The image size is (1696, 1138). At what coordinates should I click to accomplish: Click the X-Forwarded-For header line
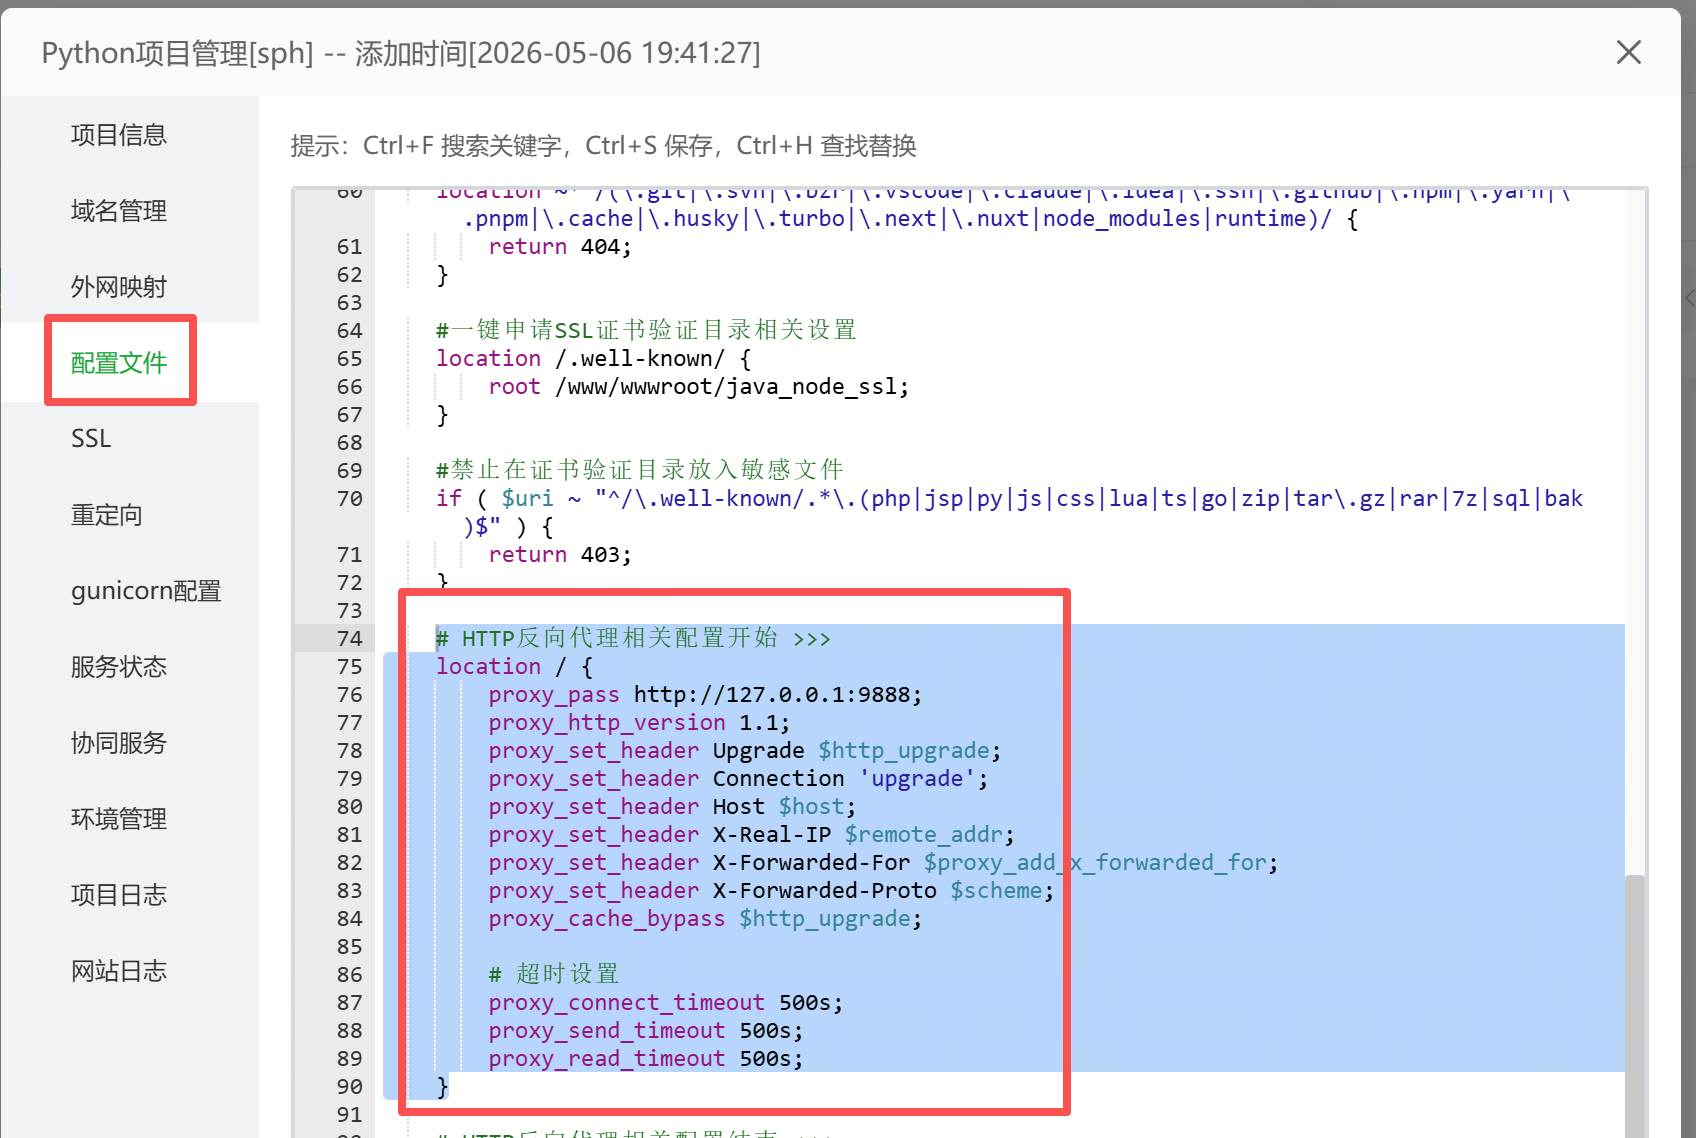[x=883, y=862]
